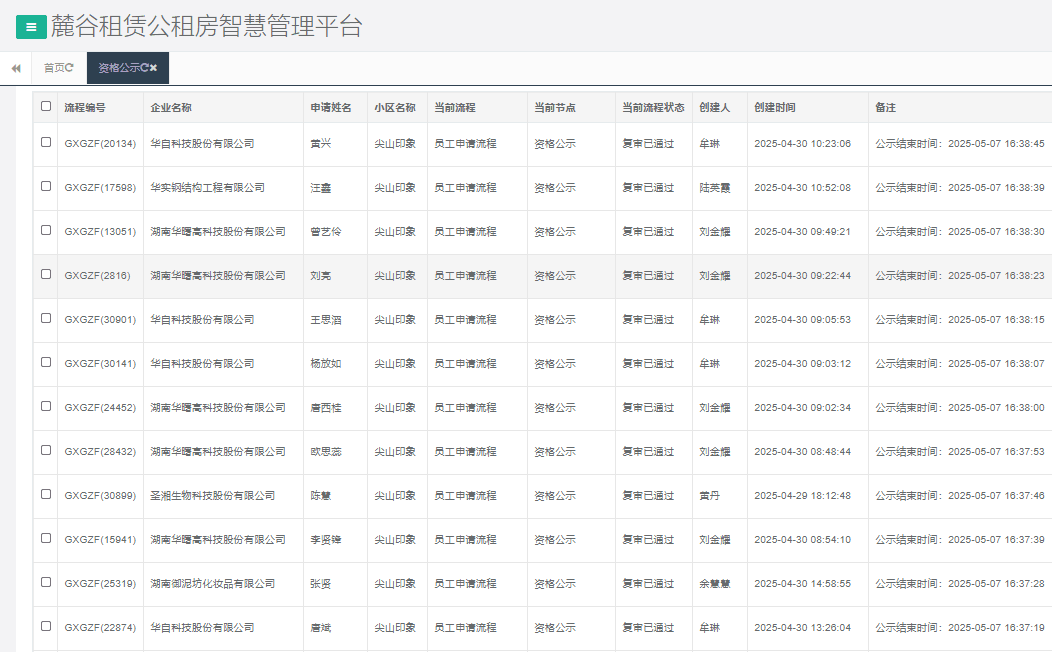Open flow record GXGZF(25319)

pyautogui.click(x=98, y=583)
